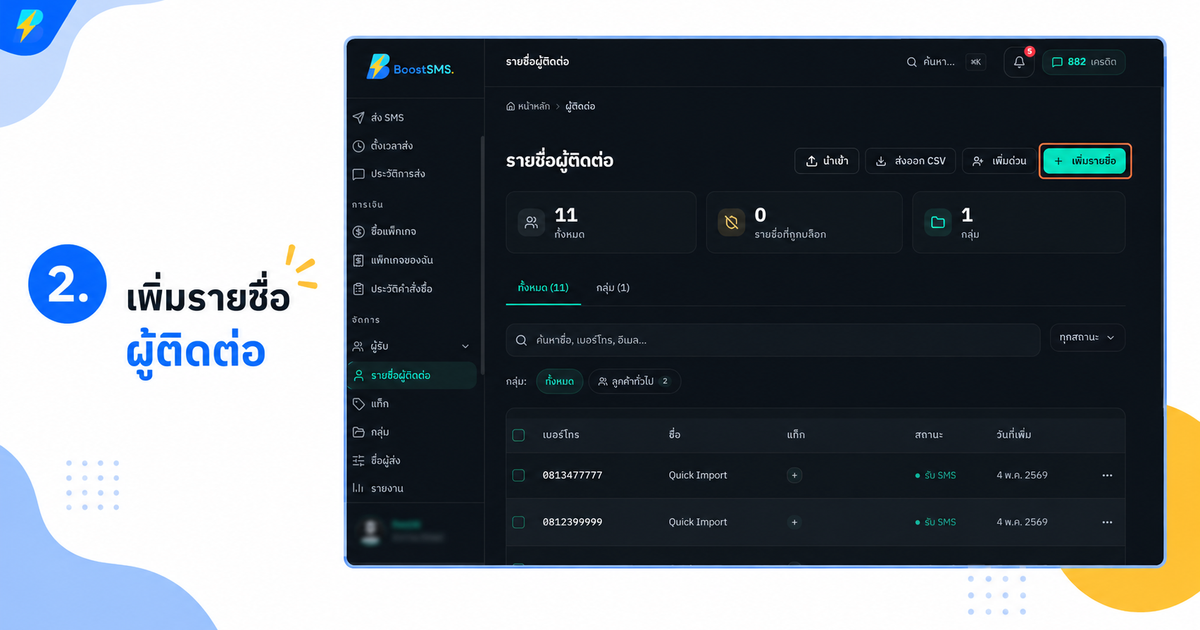Image resolution: width=1200 pixels, height=630 pixels.
Task: Click the groups folder icon in sidebar
Action: click(359, 432)
